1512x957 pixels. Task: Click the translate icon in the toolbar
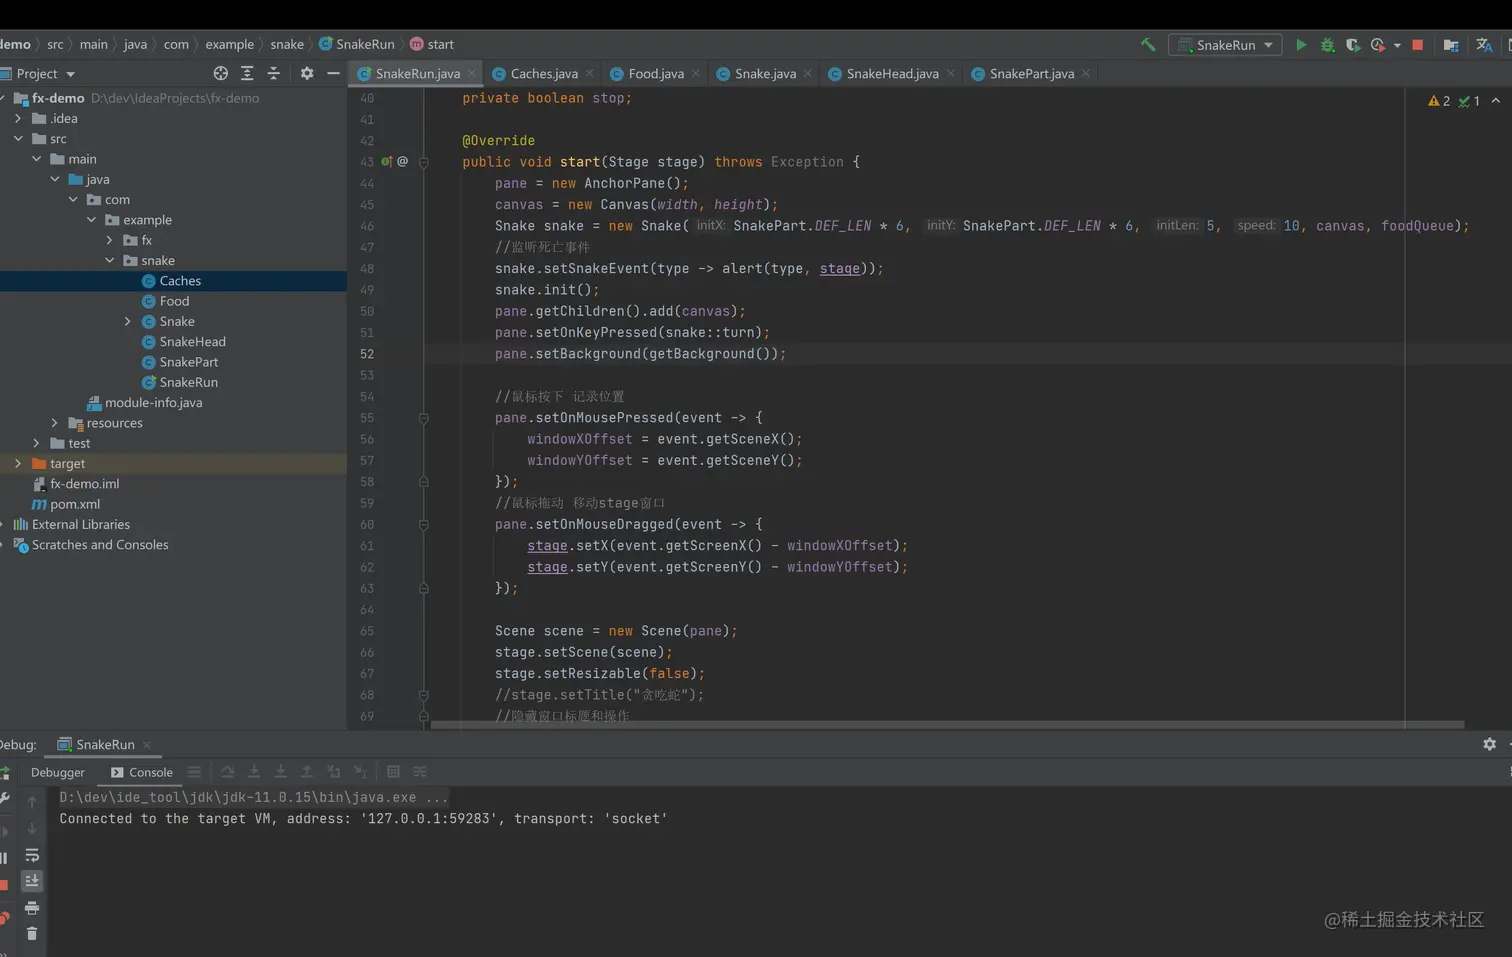click(x=1484, y=45)
